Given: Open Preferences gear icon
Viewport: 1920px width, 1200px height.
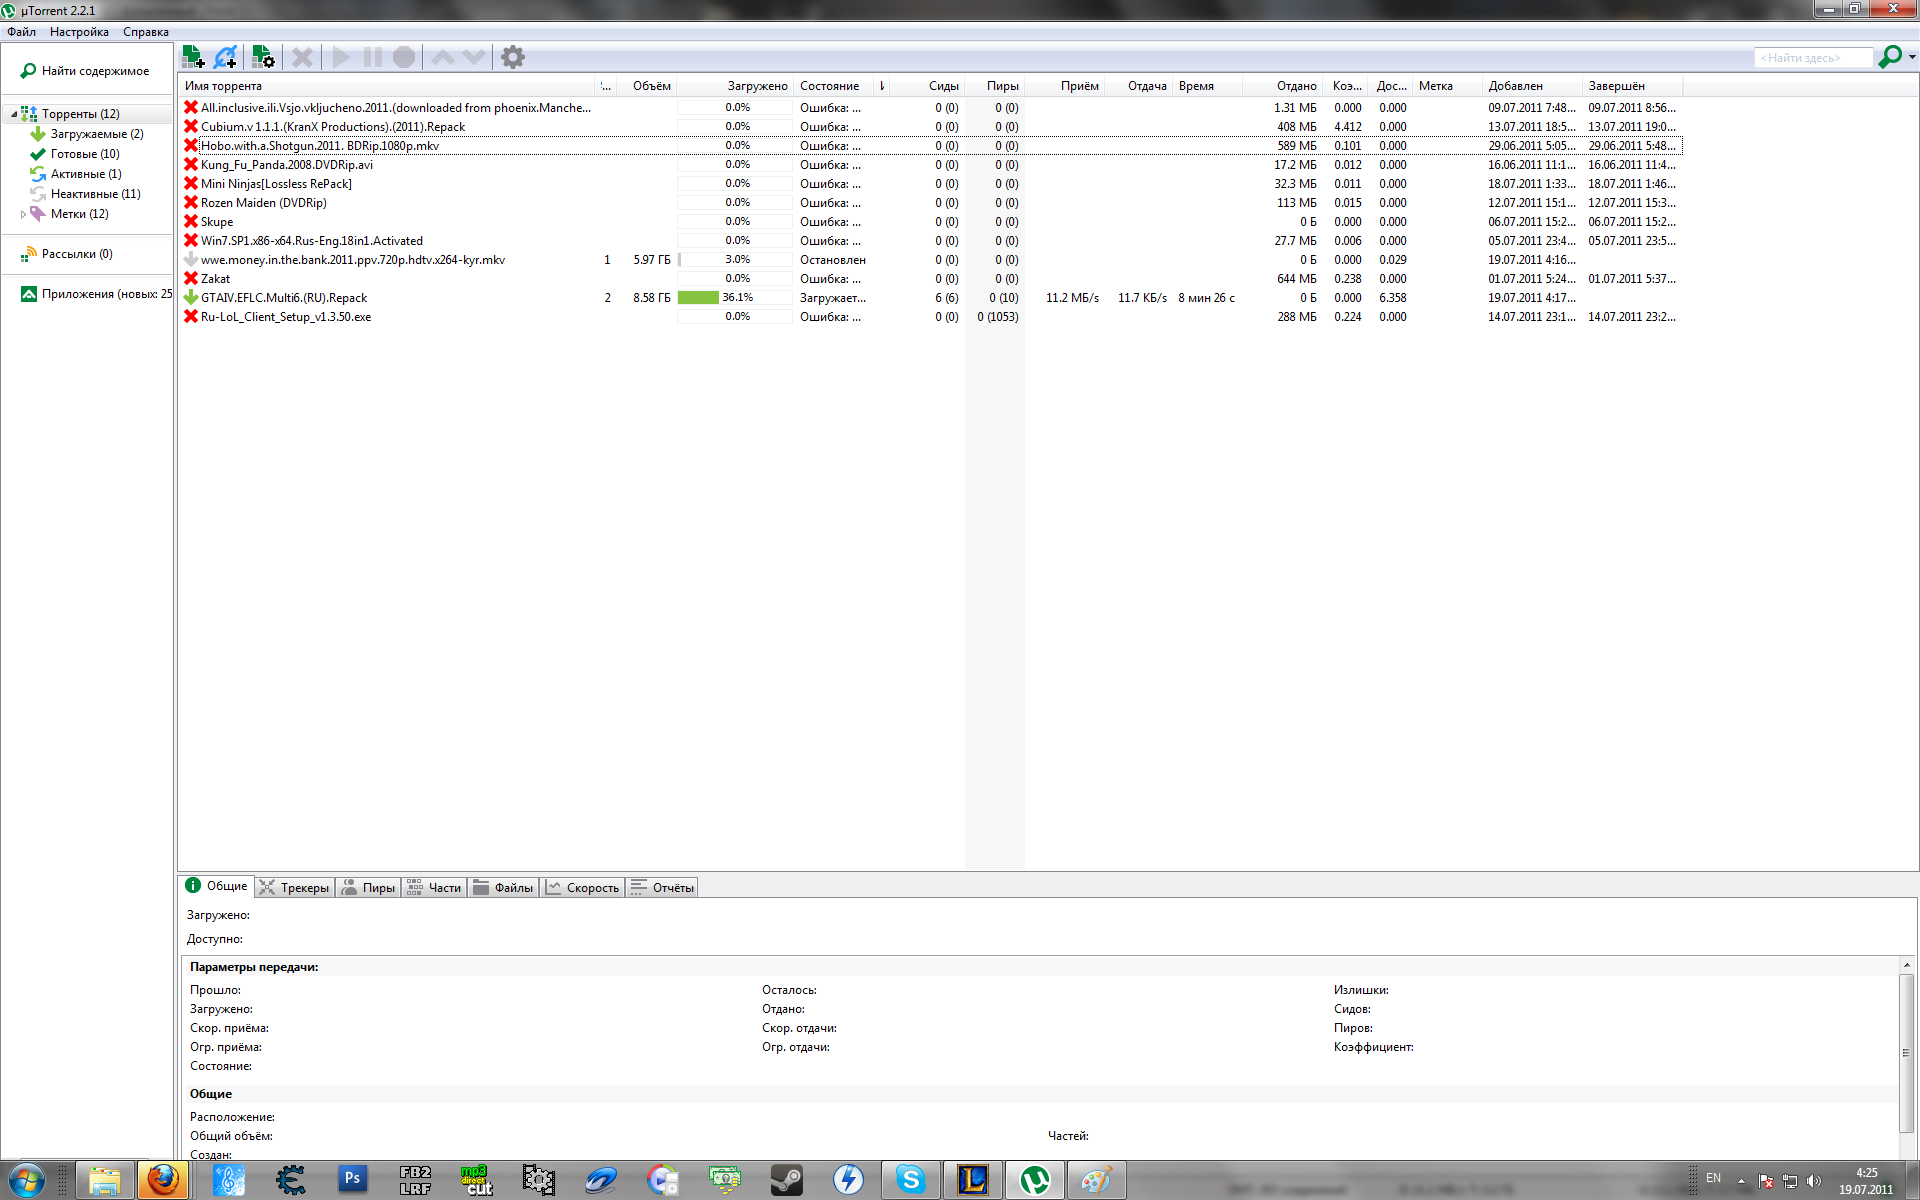Looking at the screenshot, I should coord(513,57).
